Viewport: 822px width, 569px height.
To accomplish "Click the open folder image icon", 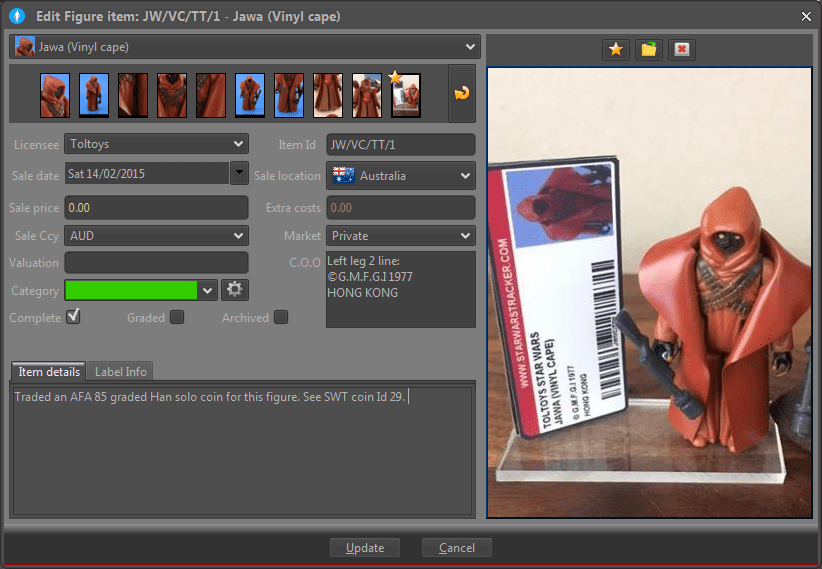I will click(649, 49).
